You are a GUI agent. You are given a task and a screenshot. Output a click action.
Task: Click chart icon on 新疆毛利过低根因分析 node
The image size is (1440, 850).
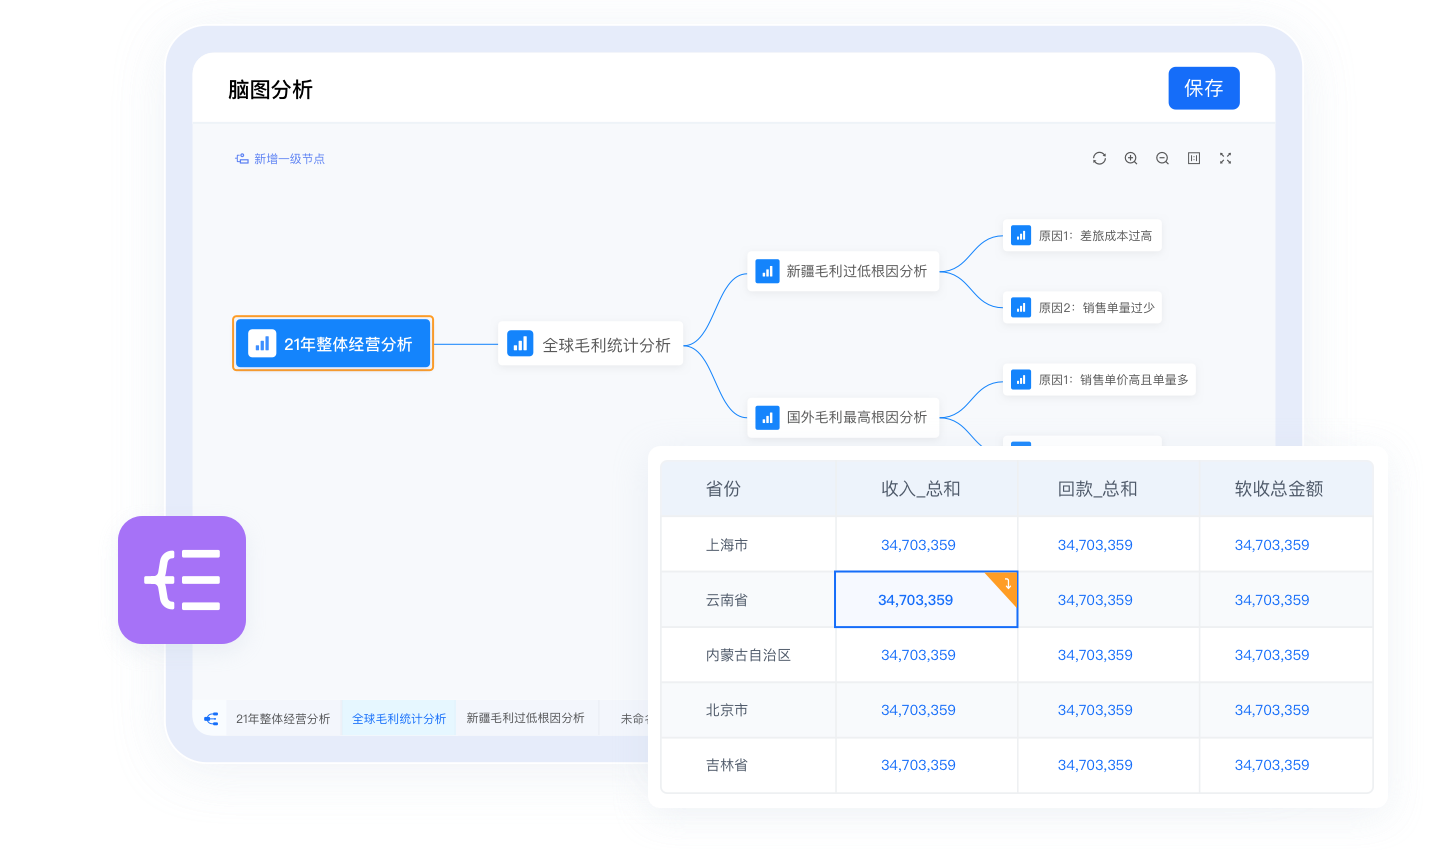pos(767,270)
